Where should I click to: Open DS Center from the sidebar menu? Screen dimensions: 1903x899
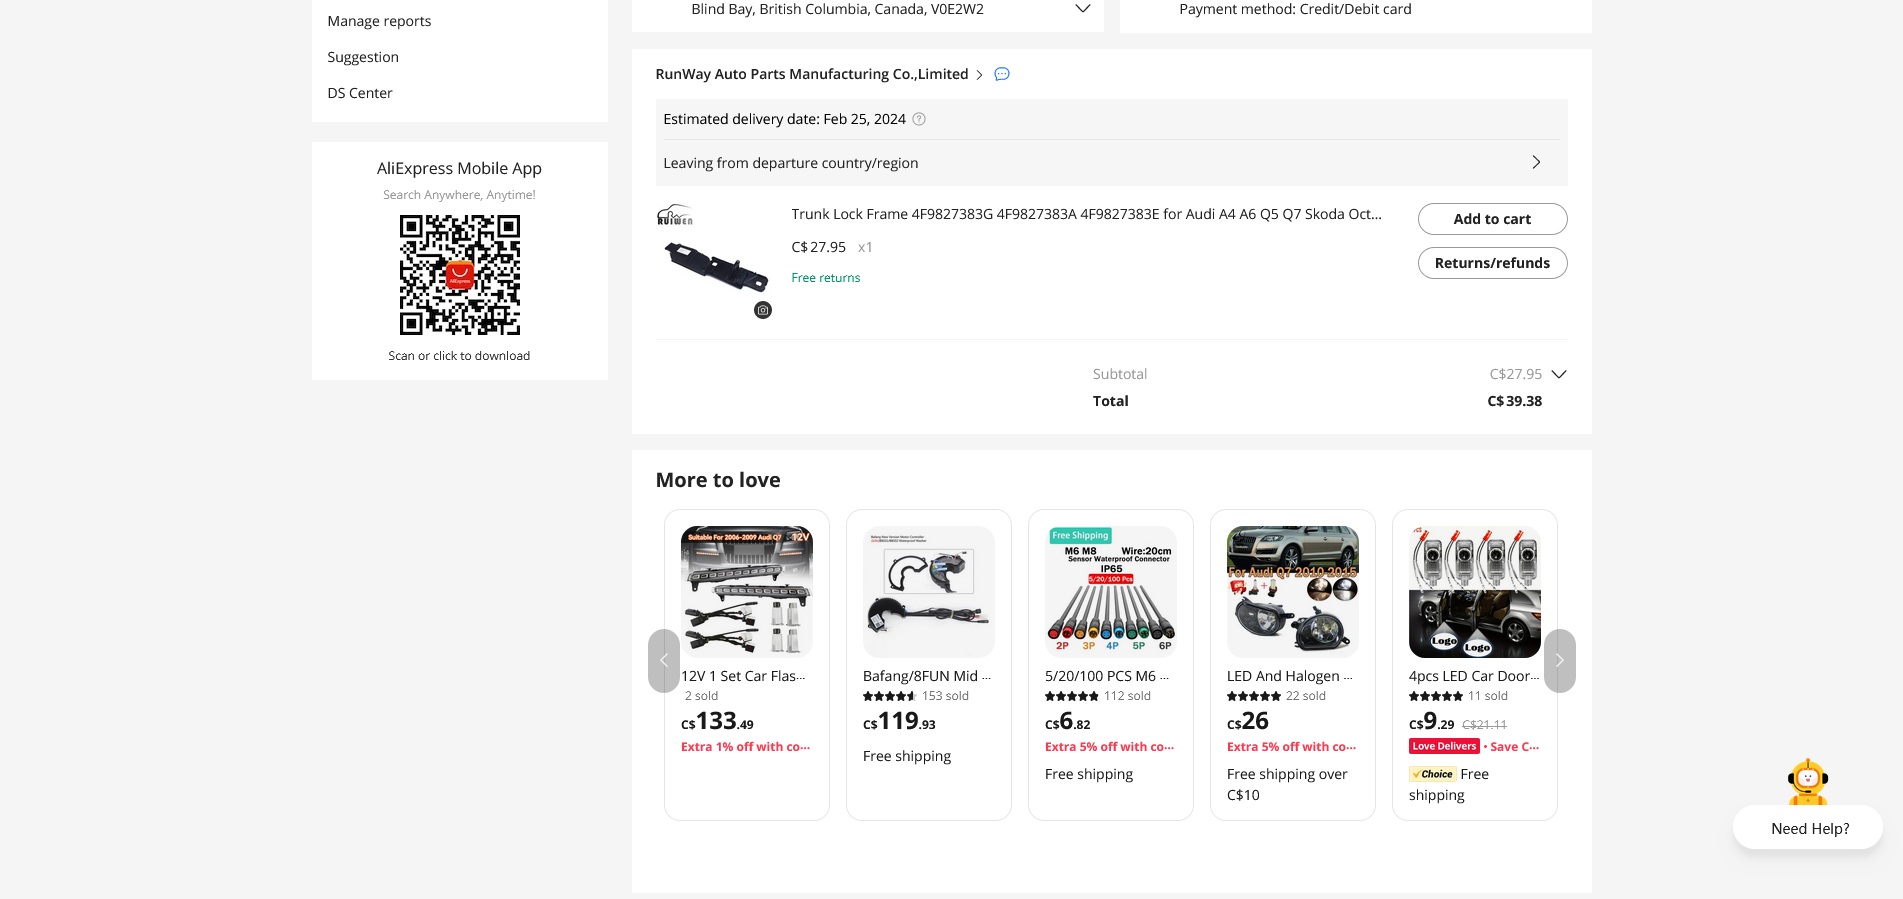pos(359,92)
